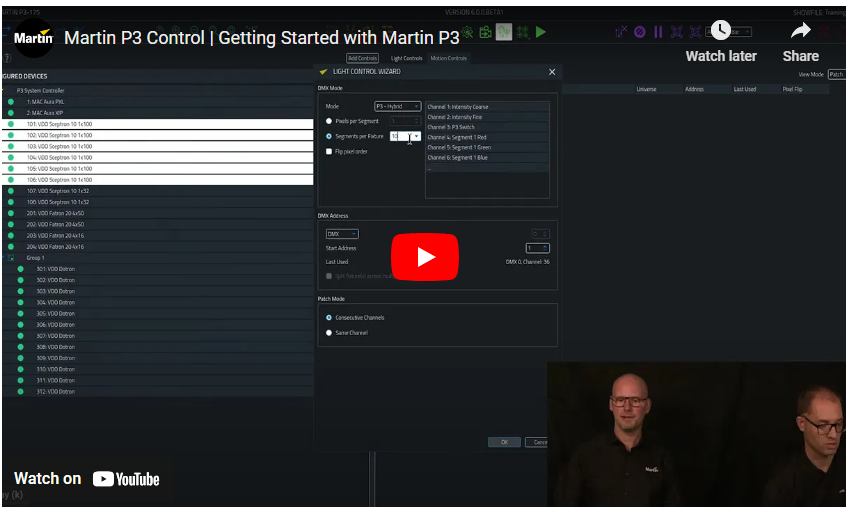The height and width of the screenshot is (510, 853).
Task: Click the purple pause icon in toolbar
Action: click(658, 32)
